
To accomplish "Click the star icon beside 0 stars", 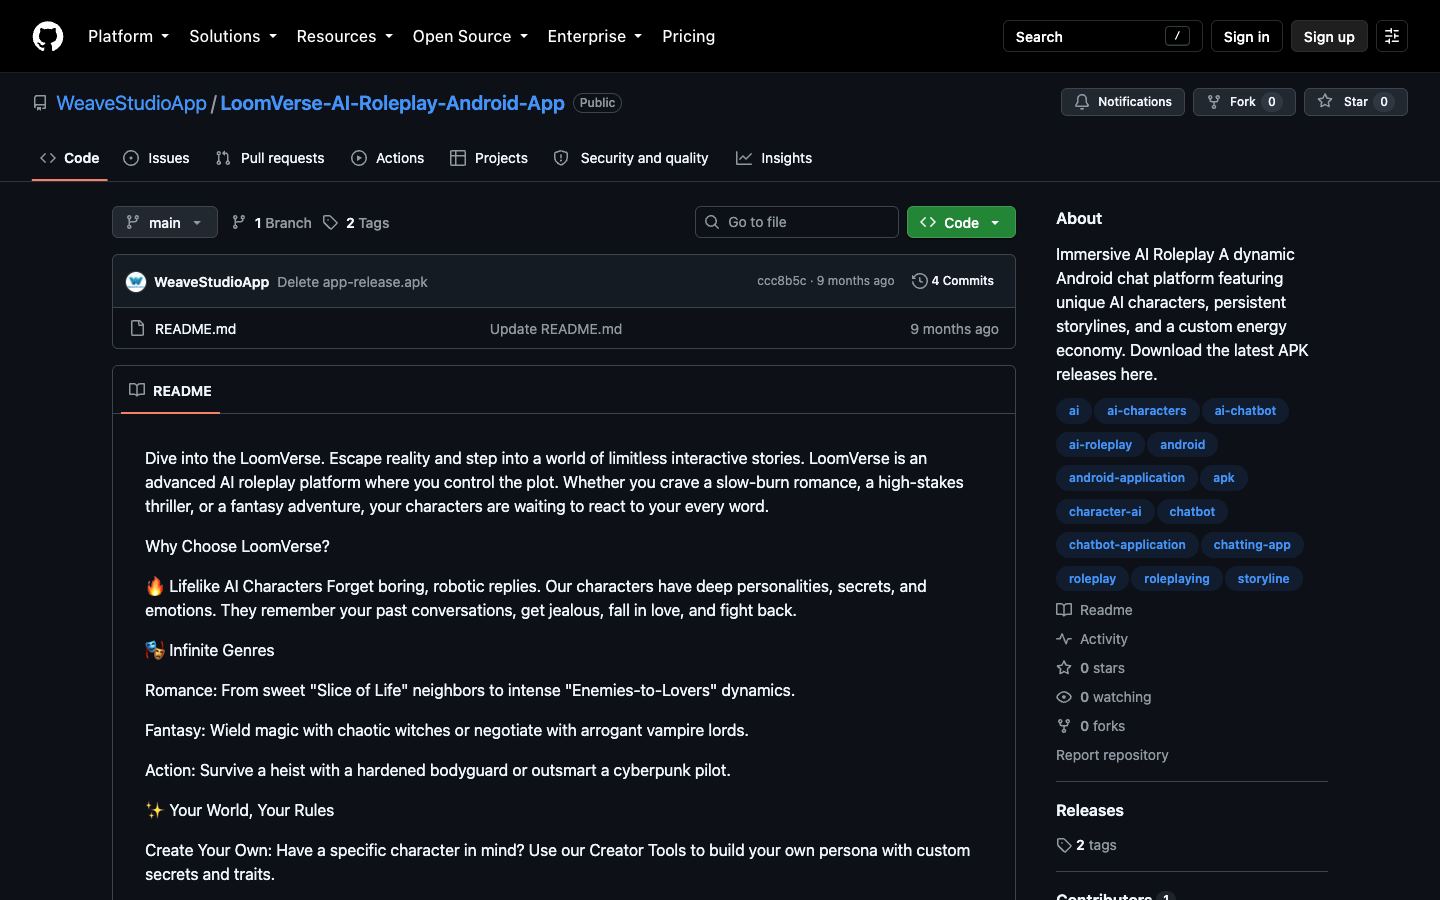I will pos(1064,668).
